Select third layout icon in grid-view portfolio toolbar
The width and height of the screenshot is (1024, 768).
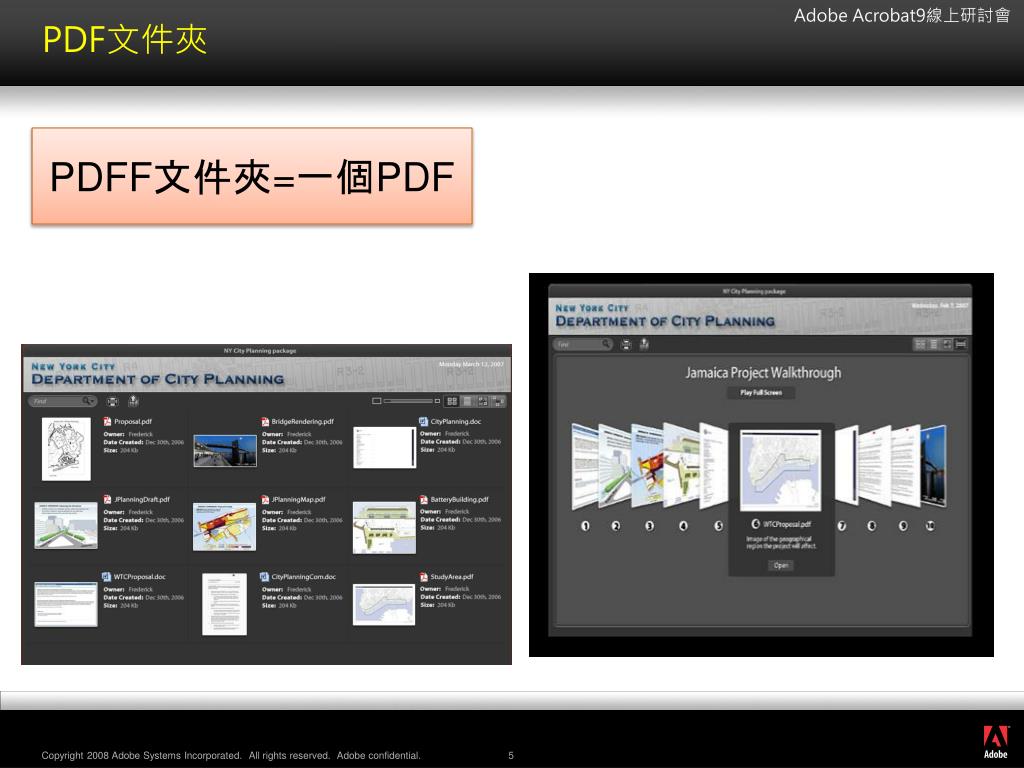(x=483, y=401)
